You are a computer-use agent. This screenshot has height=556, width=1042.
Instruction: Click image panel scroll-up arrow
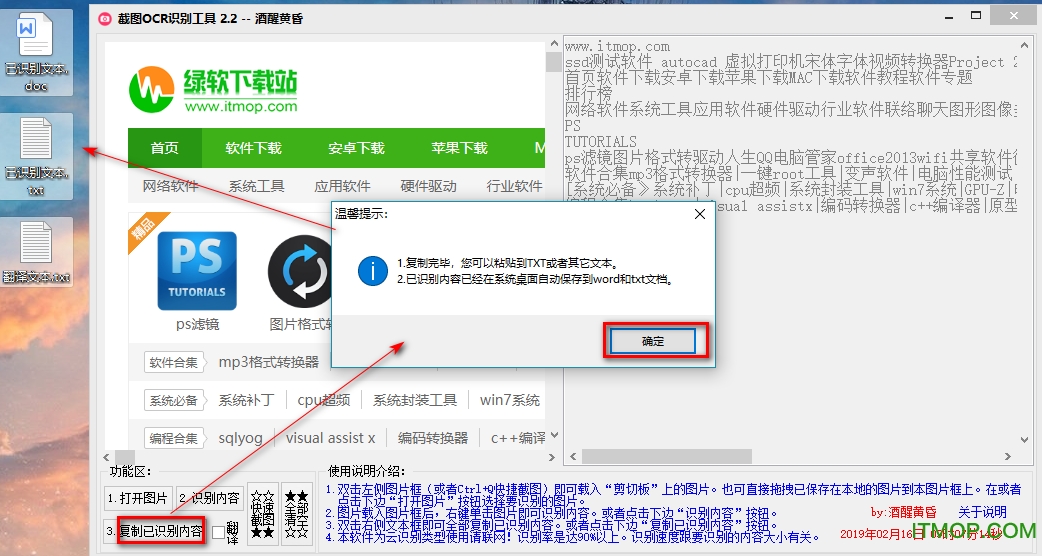tap(554, 44)
